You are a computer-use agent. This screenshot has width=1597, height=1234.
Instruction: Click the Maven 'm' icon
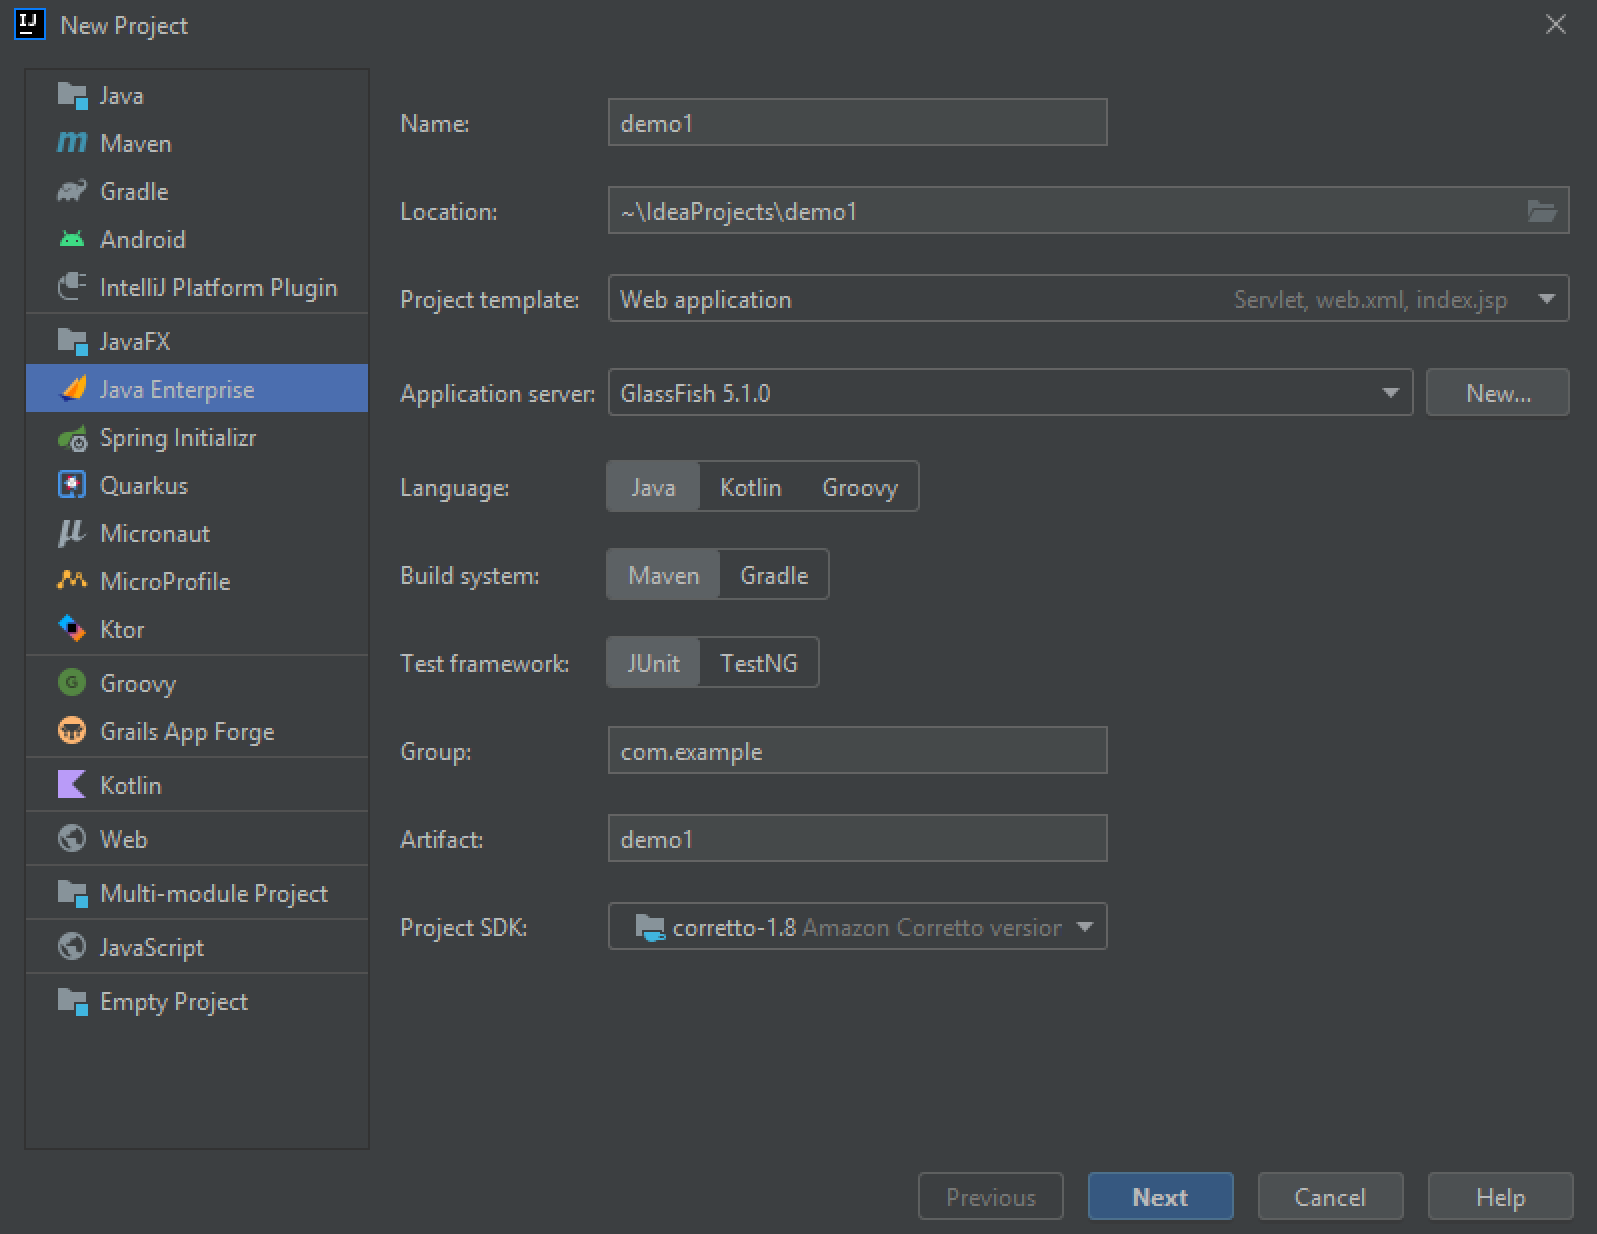72,143
